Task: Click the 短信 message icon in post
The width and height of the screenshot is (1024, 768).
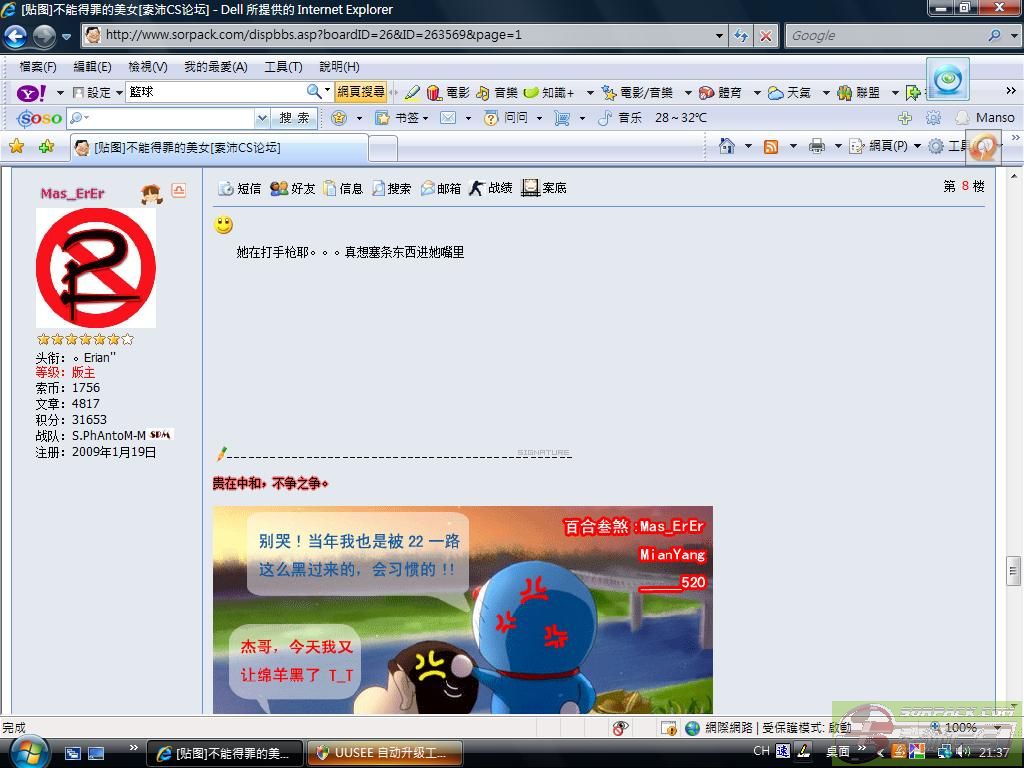Action: pyautogui.click(x=240, y=188)
